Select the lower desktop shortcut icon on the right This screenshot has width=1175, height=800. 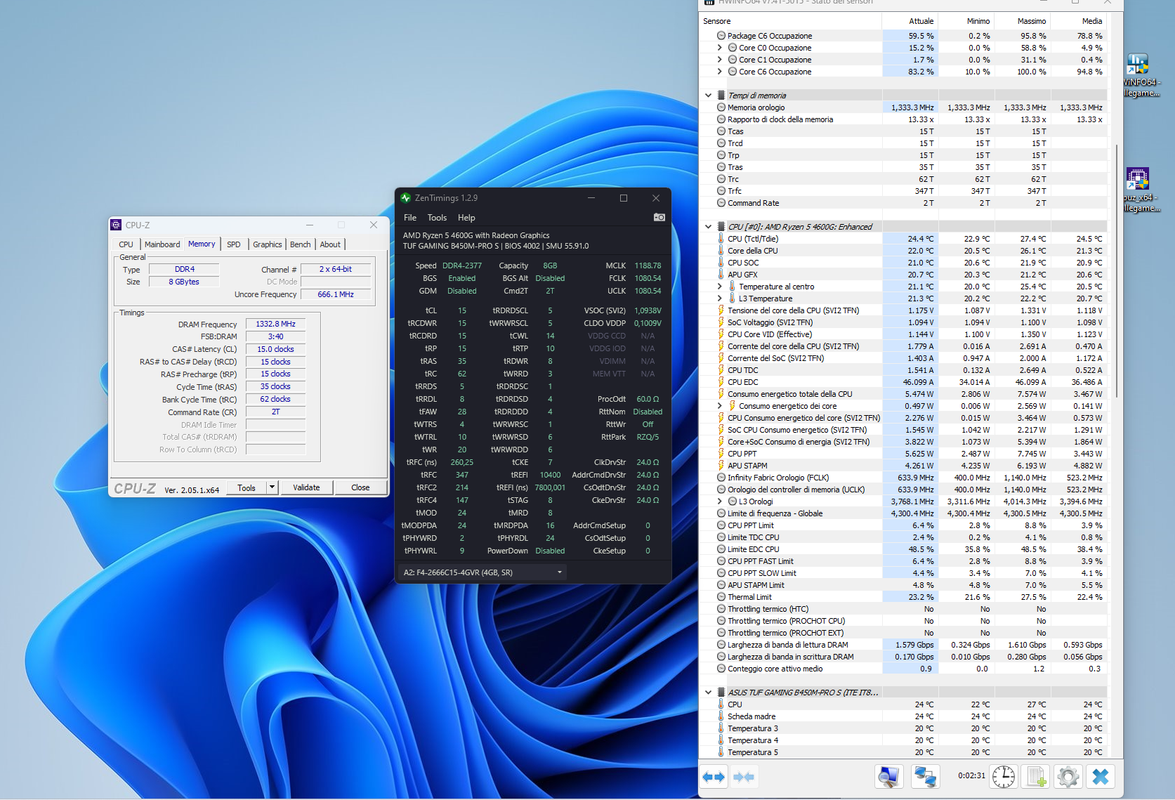(x=1138, y=180)
